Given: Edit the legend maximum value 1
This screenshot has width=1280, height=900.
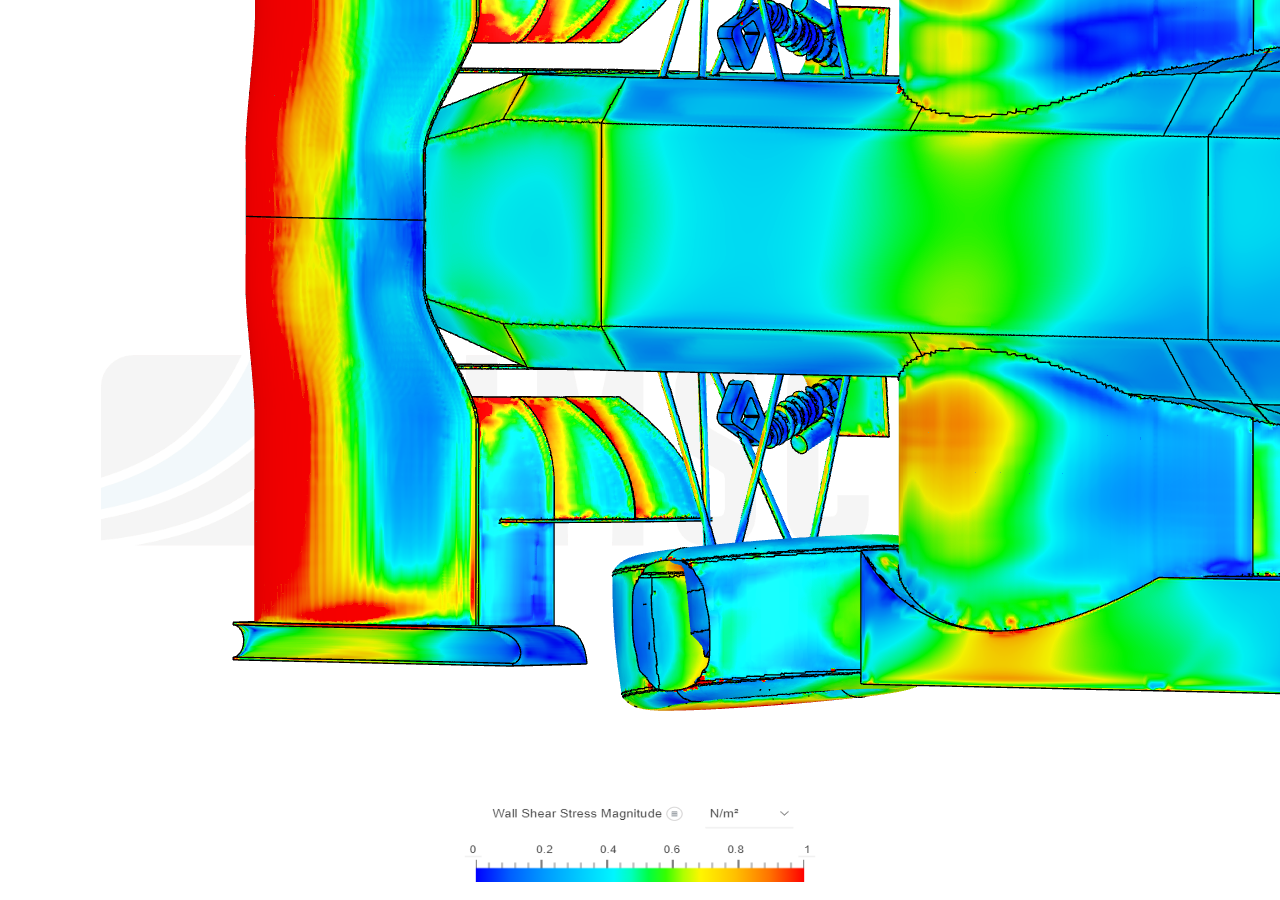Looking at the screenshot, I should pyautogui.click(x=807, y=850).
